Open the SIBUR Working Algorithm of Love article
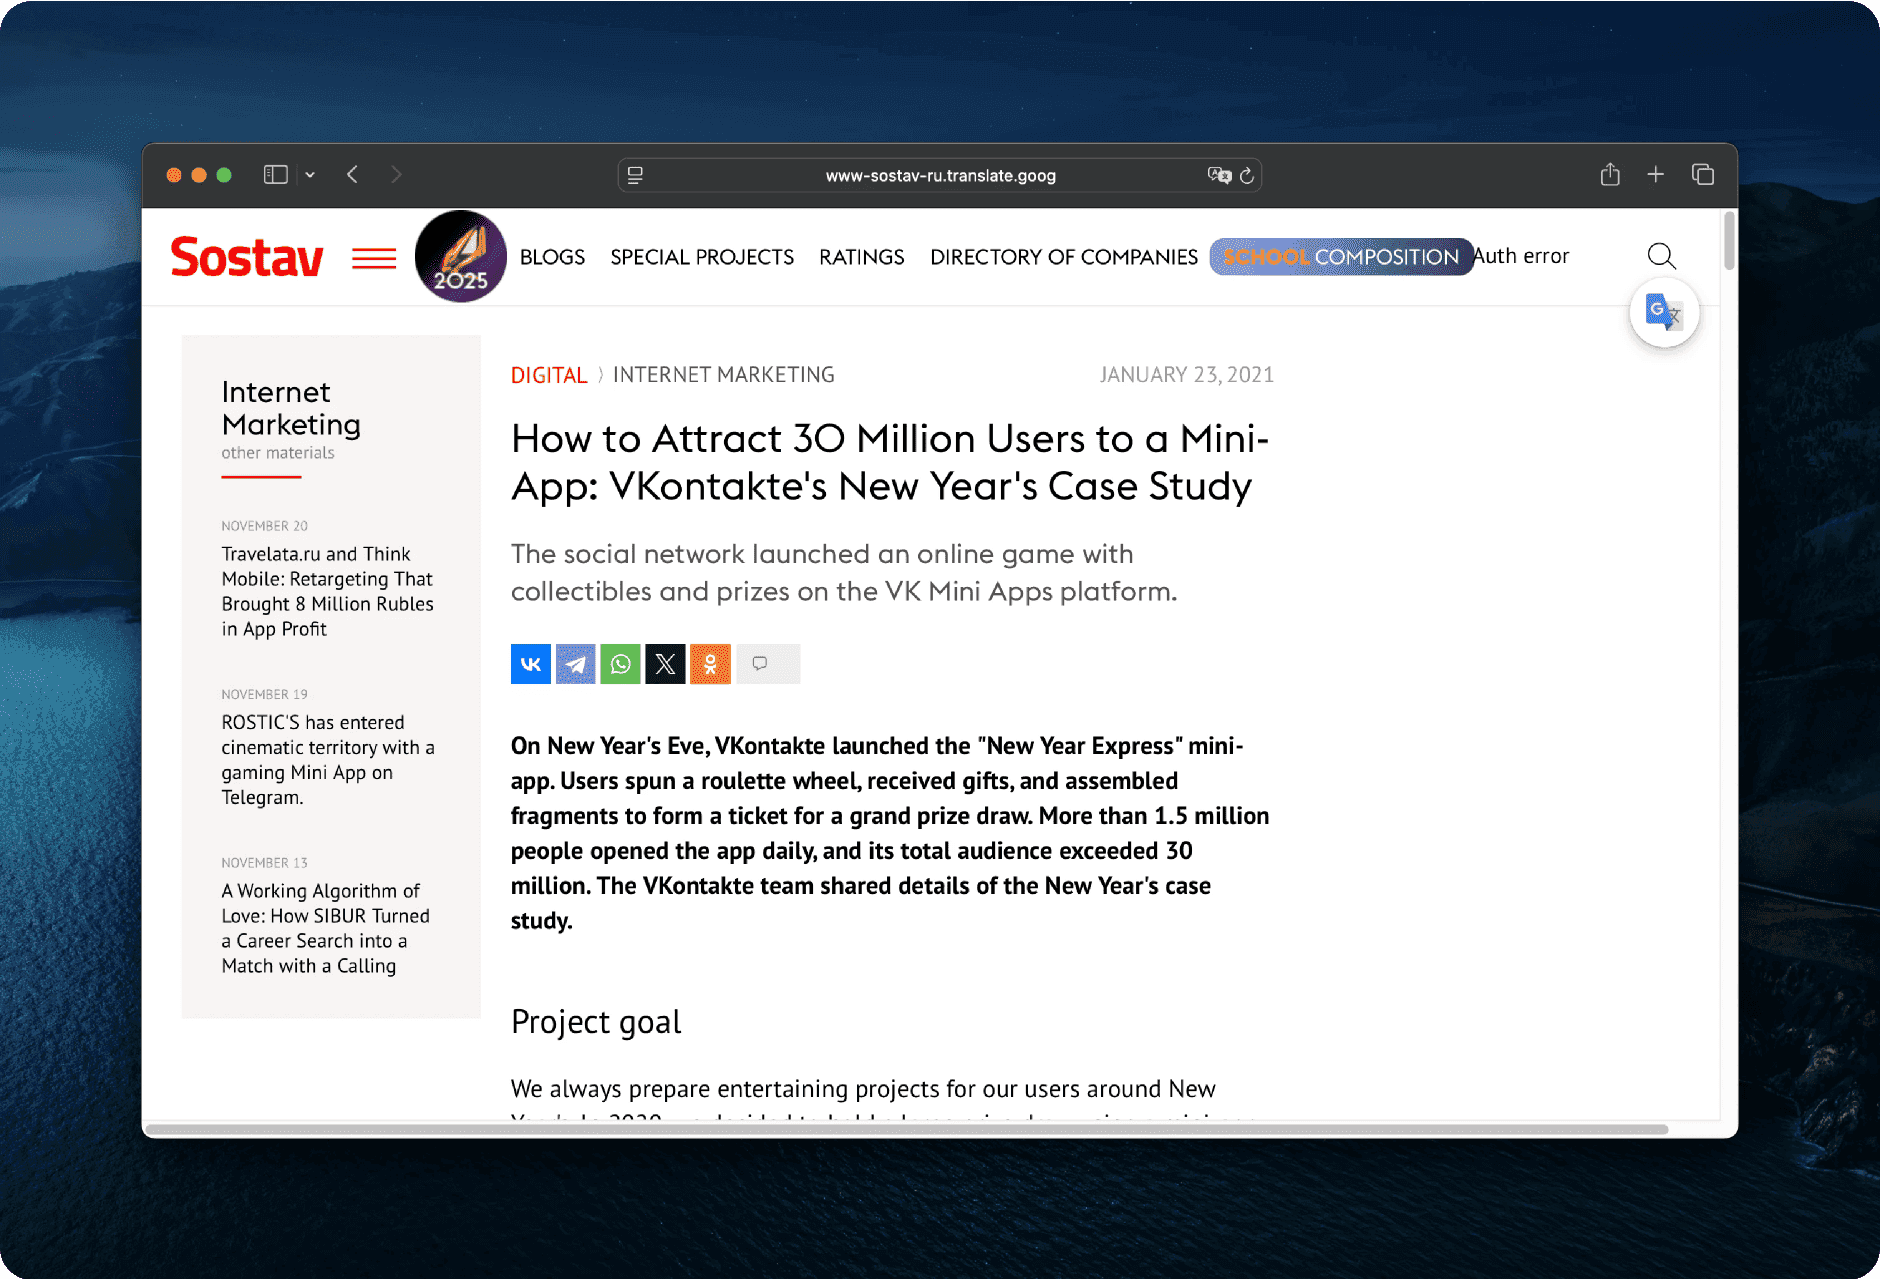 [325, 928]
